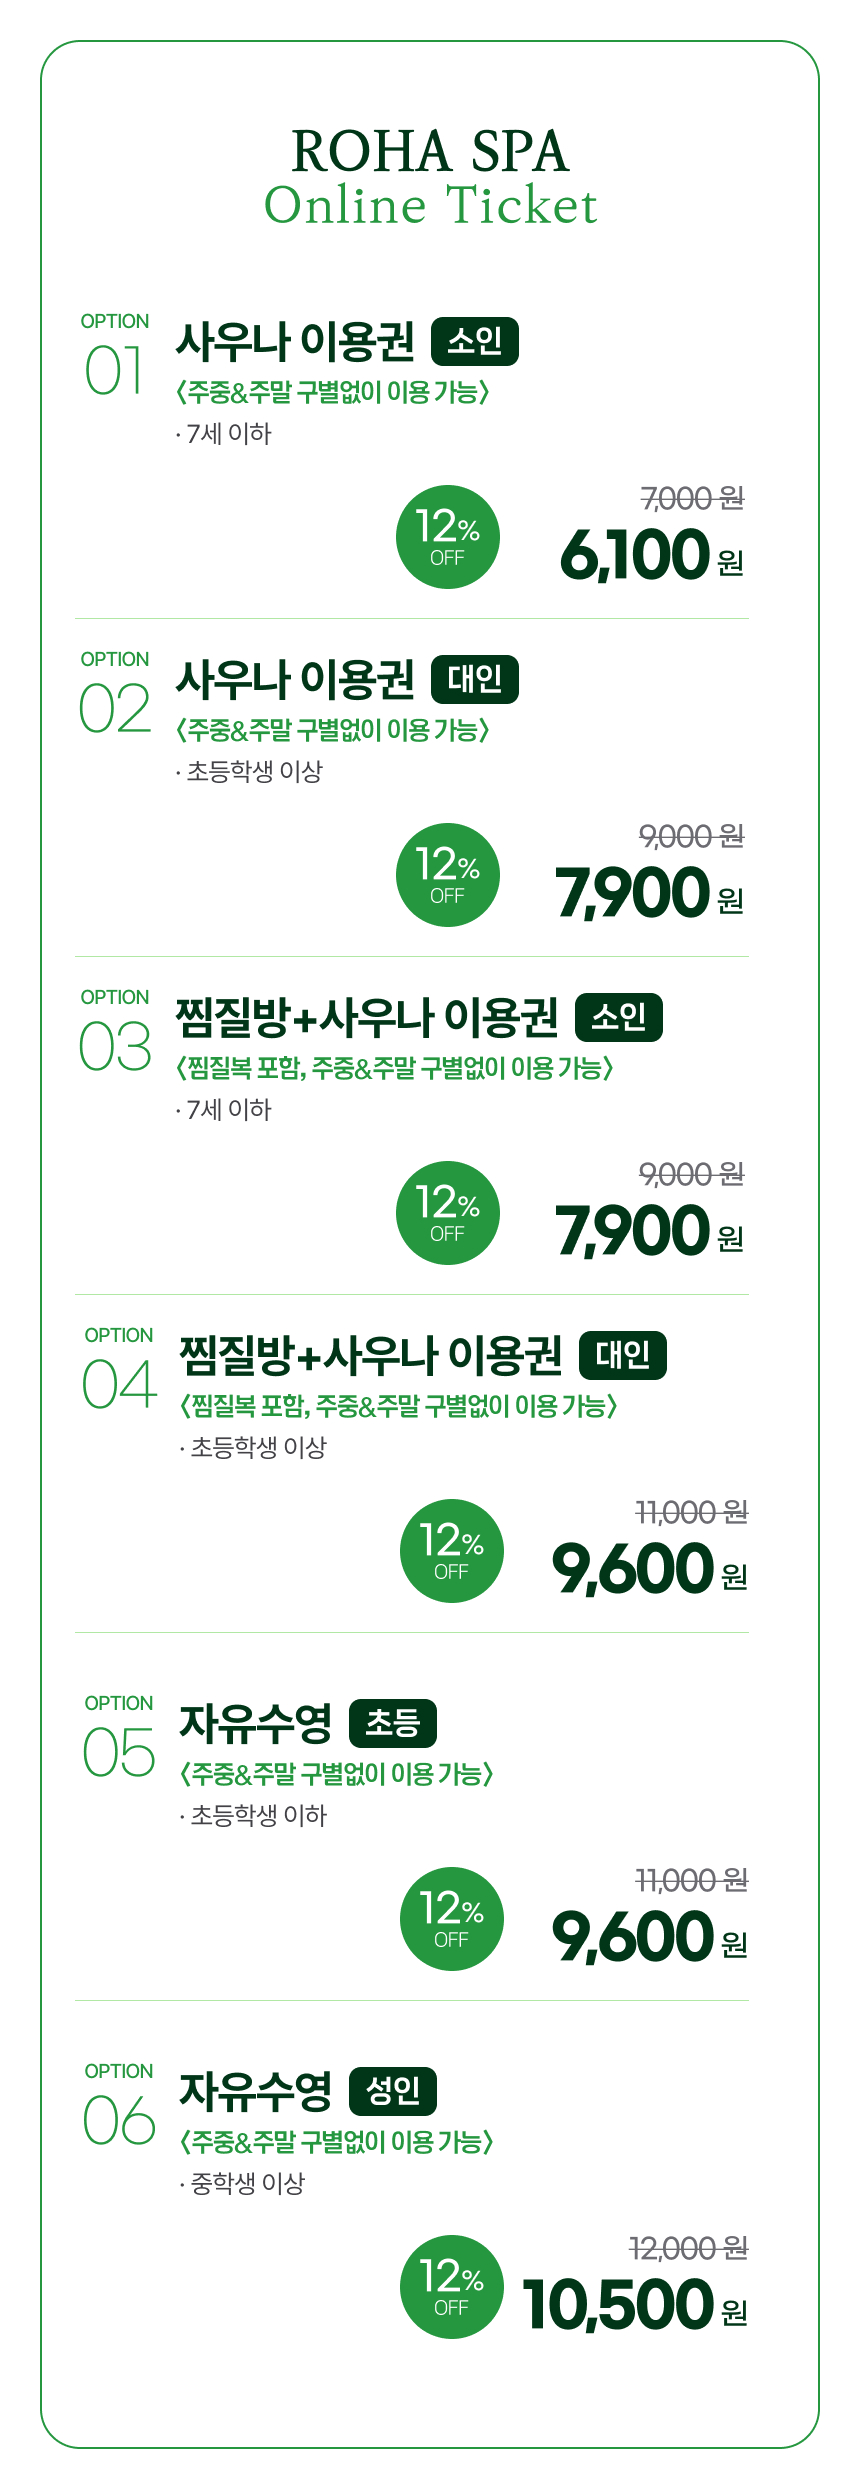860x2489 pixels.
Task: Tap the 소인 tag in Option 03
Action: [x=618, y=1018]
